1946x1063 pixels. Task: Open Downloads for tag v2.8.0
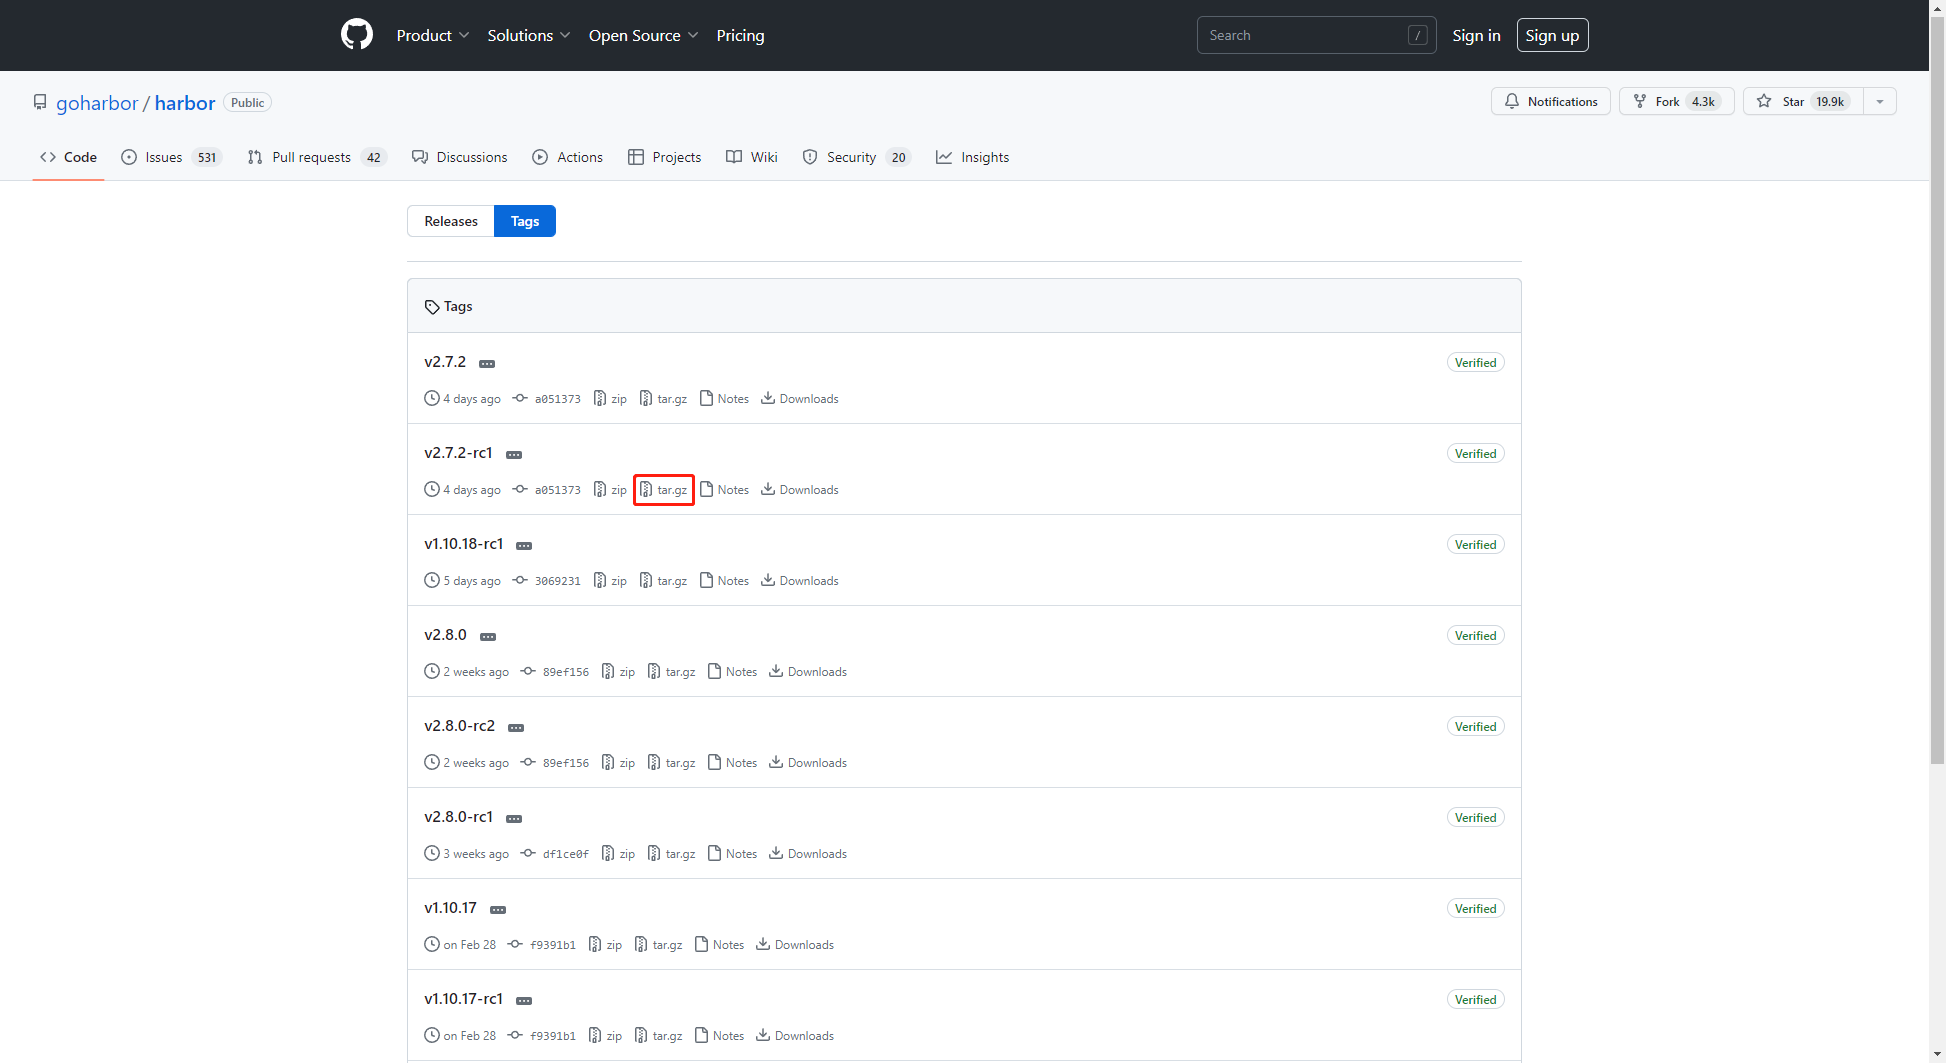click(x=808, y=672)
